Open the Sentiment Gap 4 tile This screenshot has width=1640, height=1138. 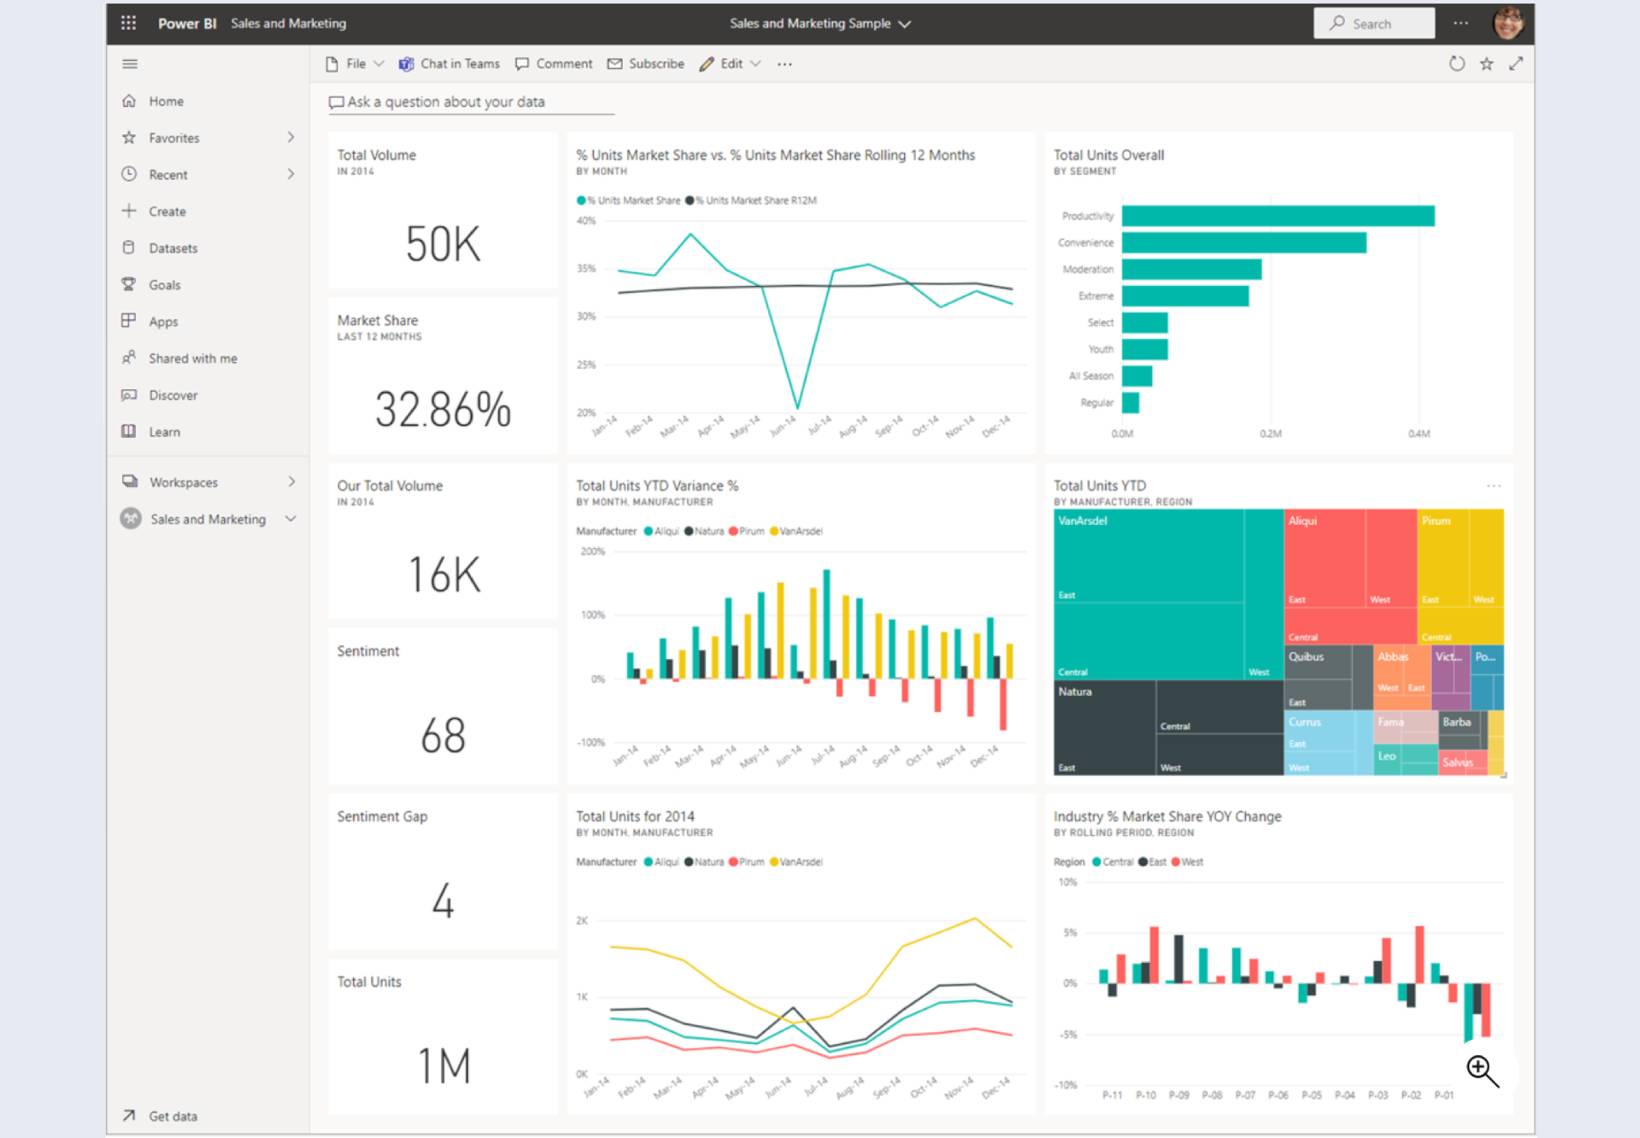tap(443, 872)
